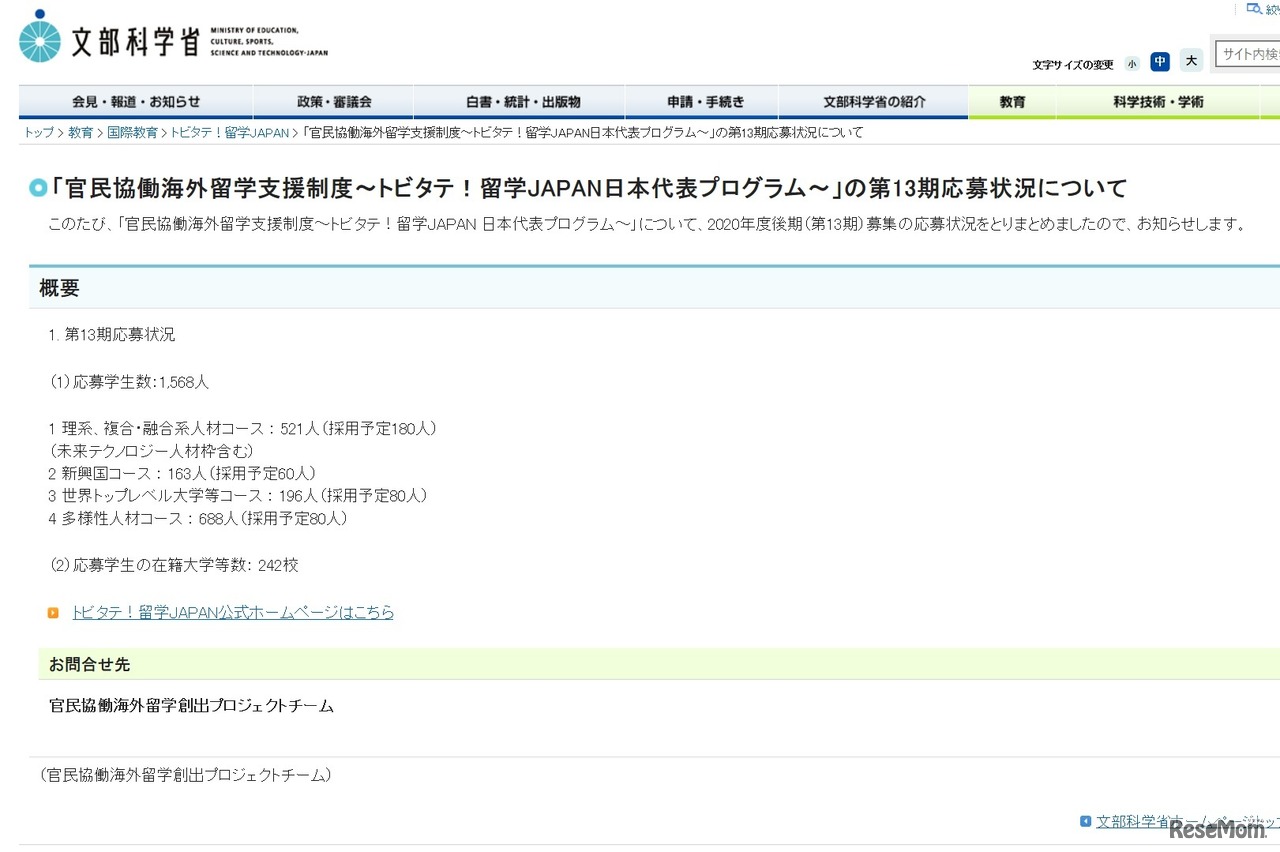The image size is (1280, 852).
Task: Select the 大 font size option
Action: pos(1190,62)
